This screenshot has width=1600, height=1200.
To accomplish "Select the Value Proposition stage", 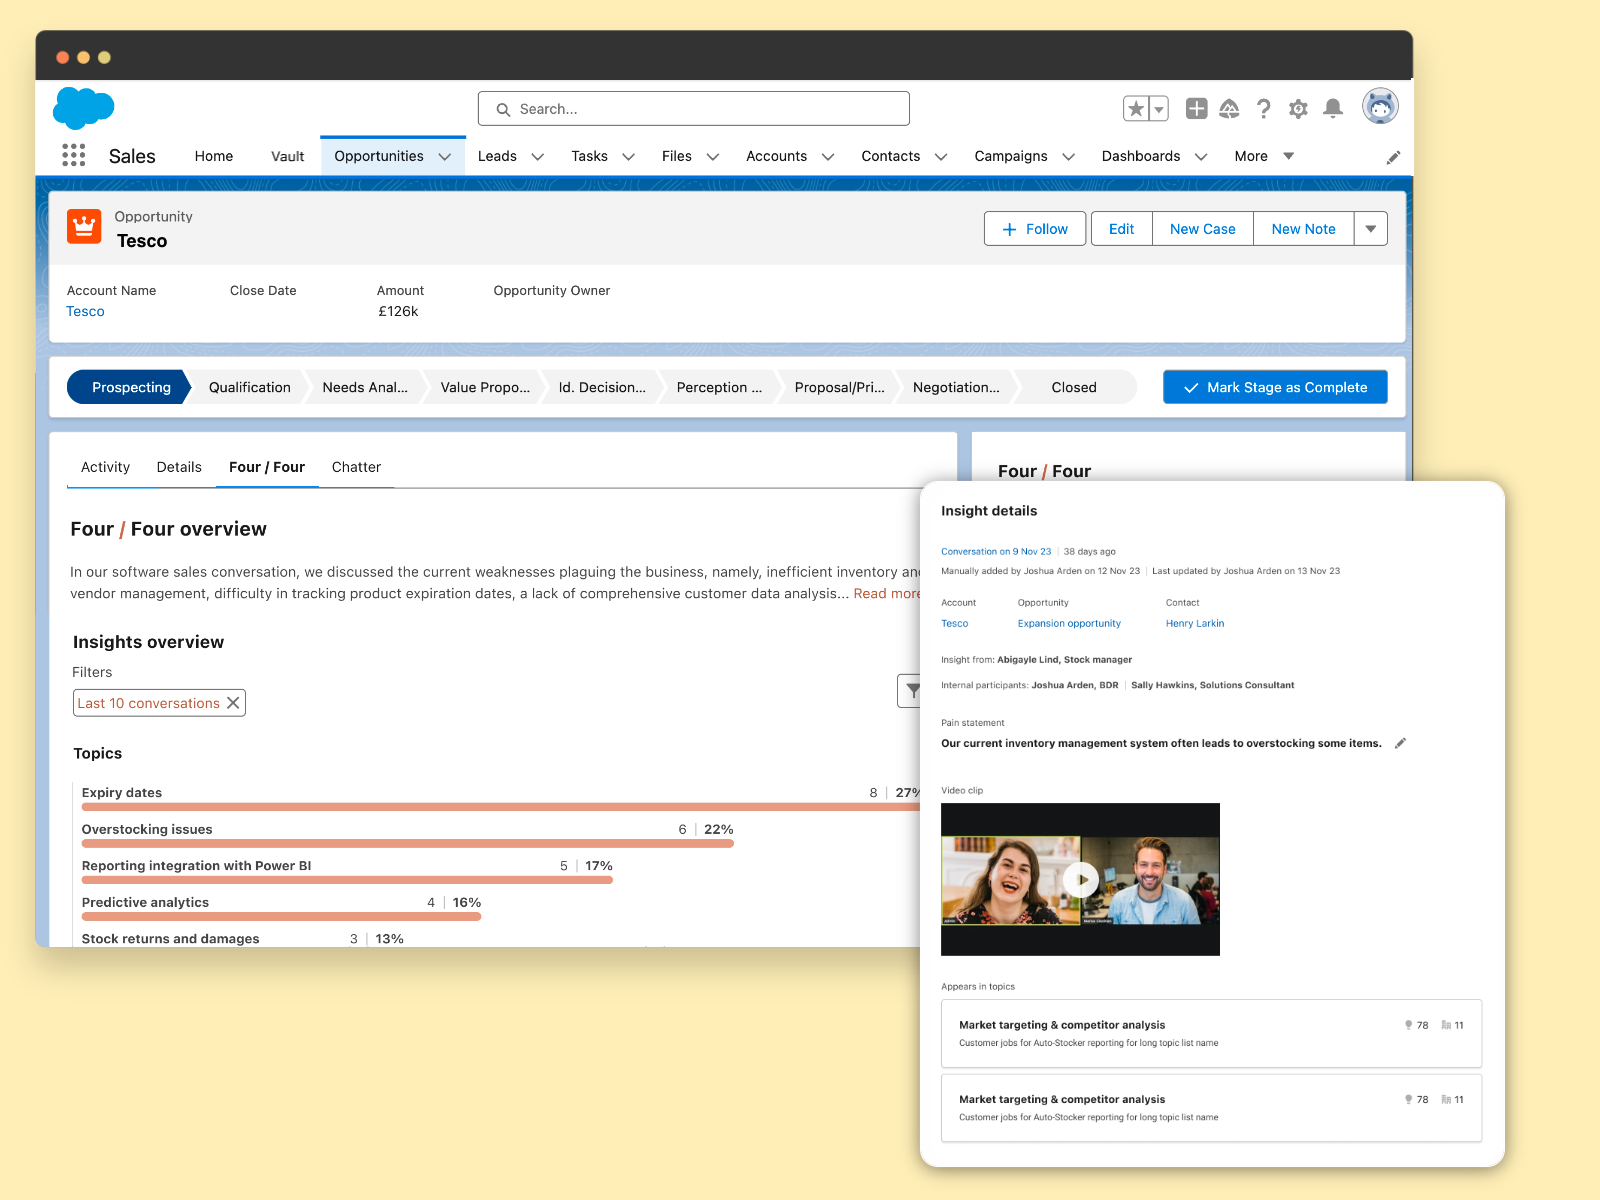I will (x=485, y=387).
